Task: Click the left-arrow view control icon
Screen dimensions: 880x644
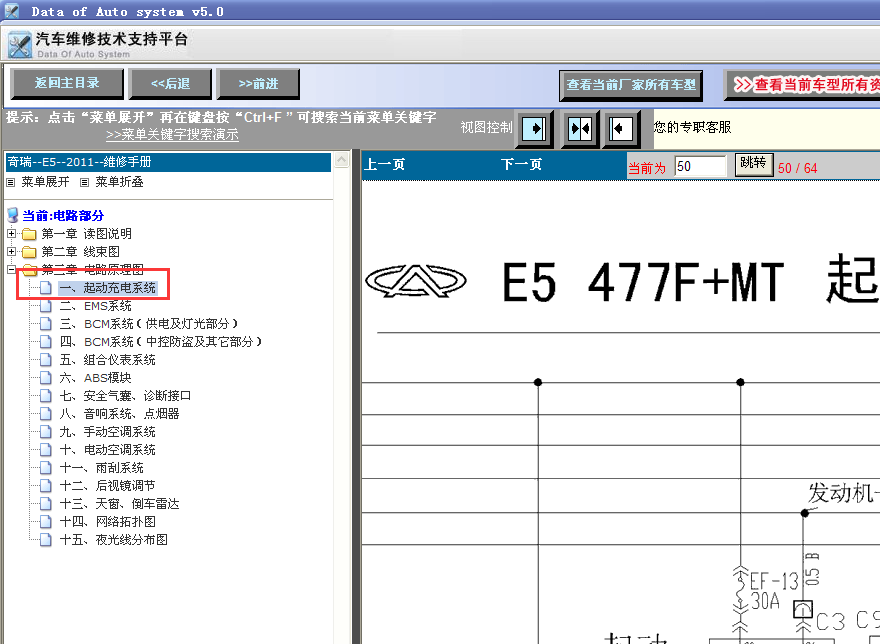Action: pos(621,129)
